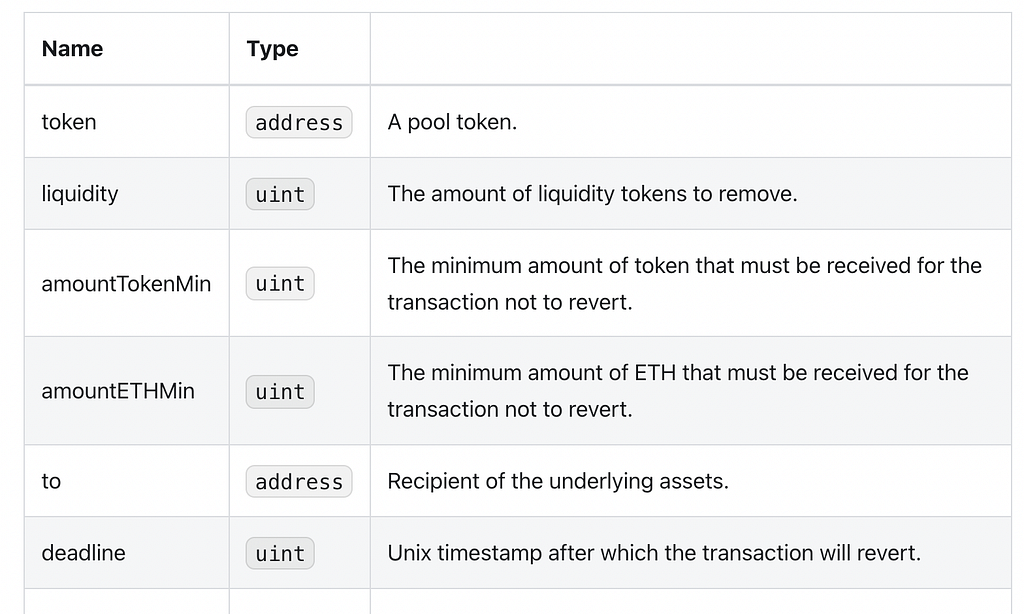This screenshot has height=614, width=1024.
Task: Click the uint badge in liquidity row
Action: coord(280,194)
